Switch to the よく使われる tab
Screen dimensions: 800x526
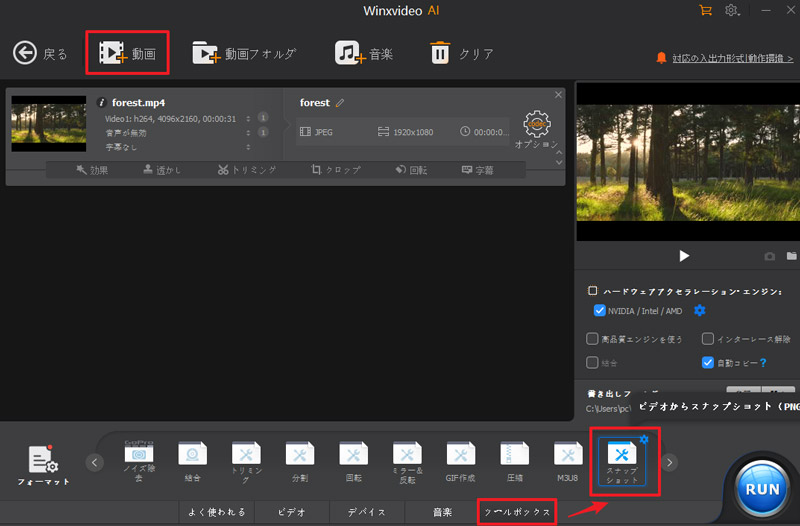216,512
